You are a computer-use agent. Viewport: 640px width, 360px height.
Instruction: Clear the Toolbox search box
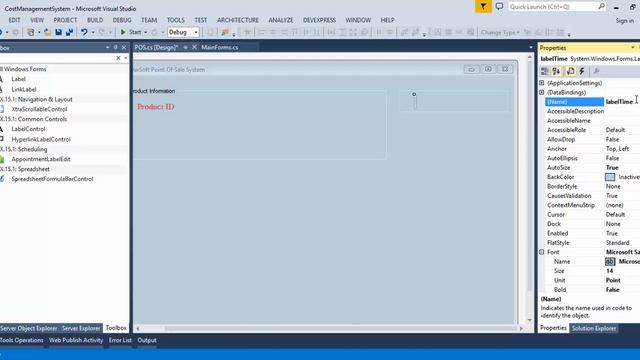[118, 58]
